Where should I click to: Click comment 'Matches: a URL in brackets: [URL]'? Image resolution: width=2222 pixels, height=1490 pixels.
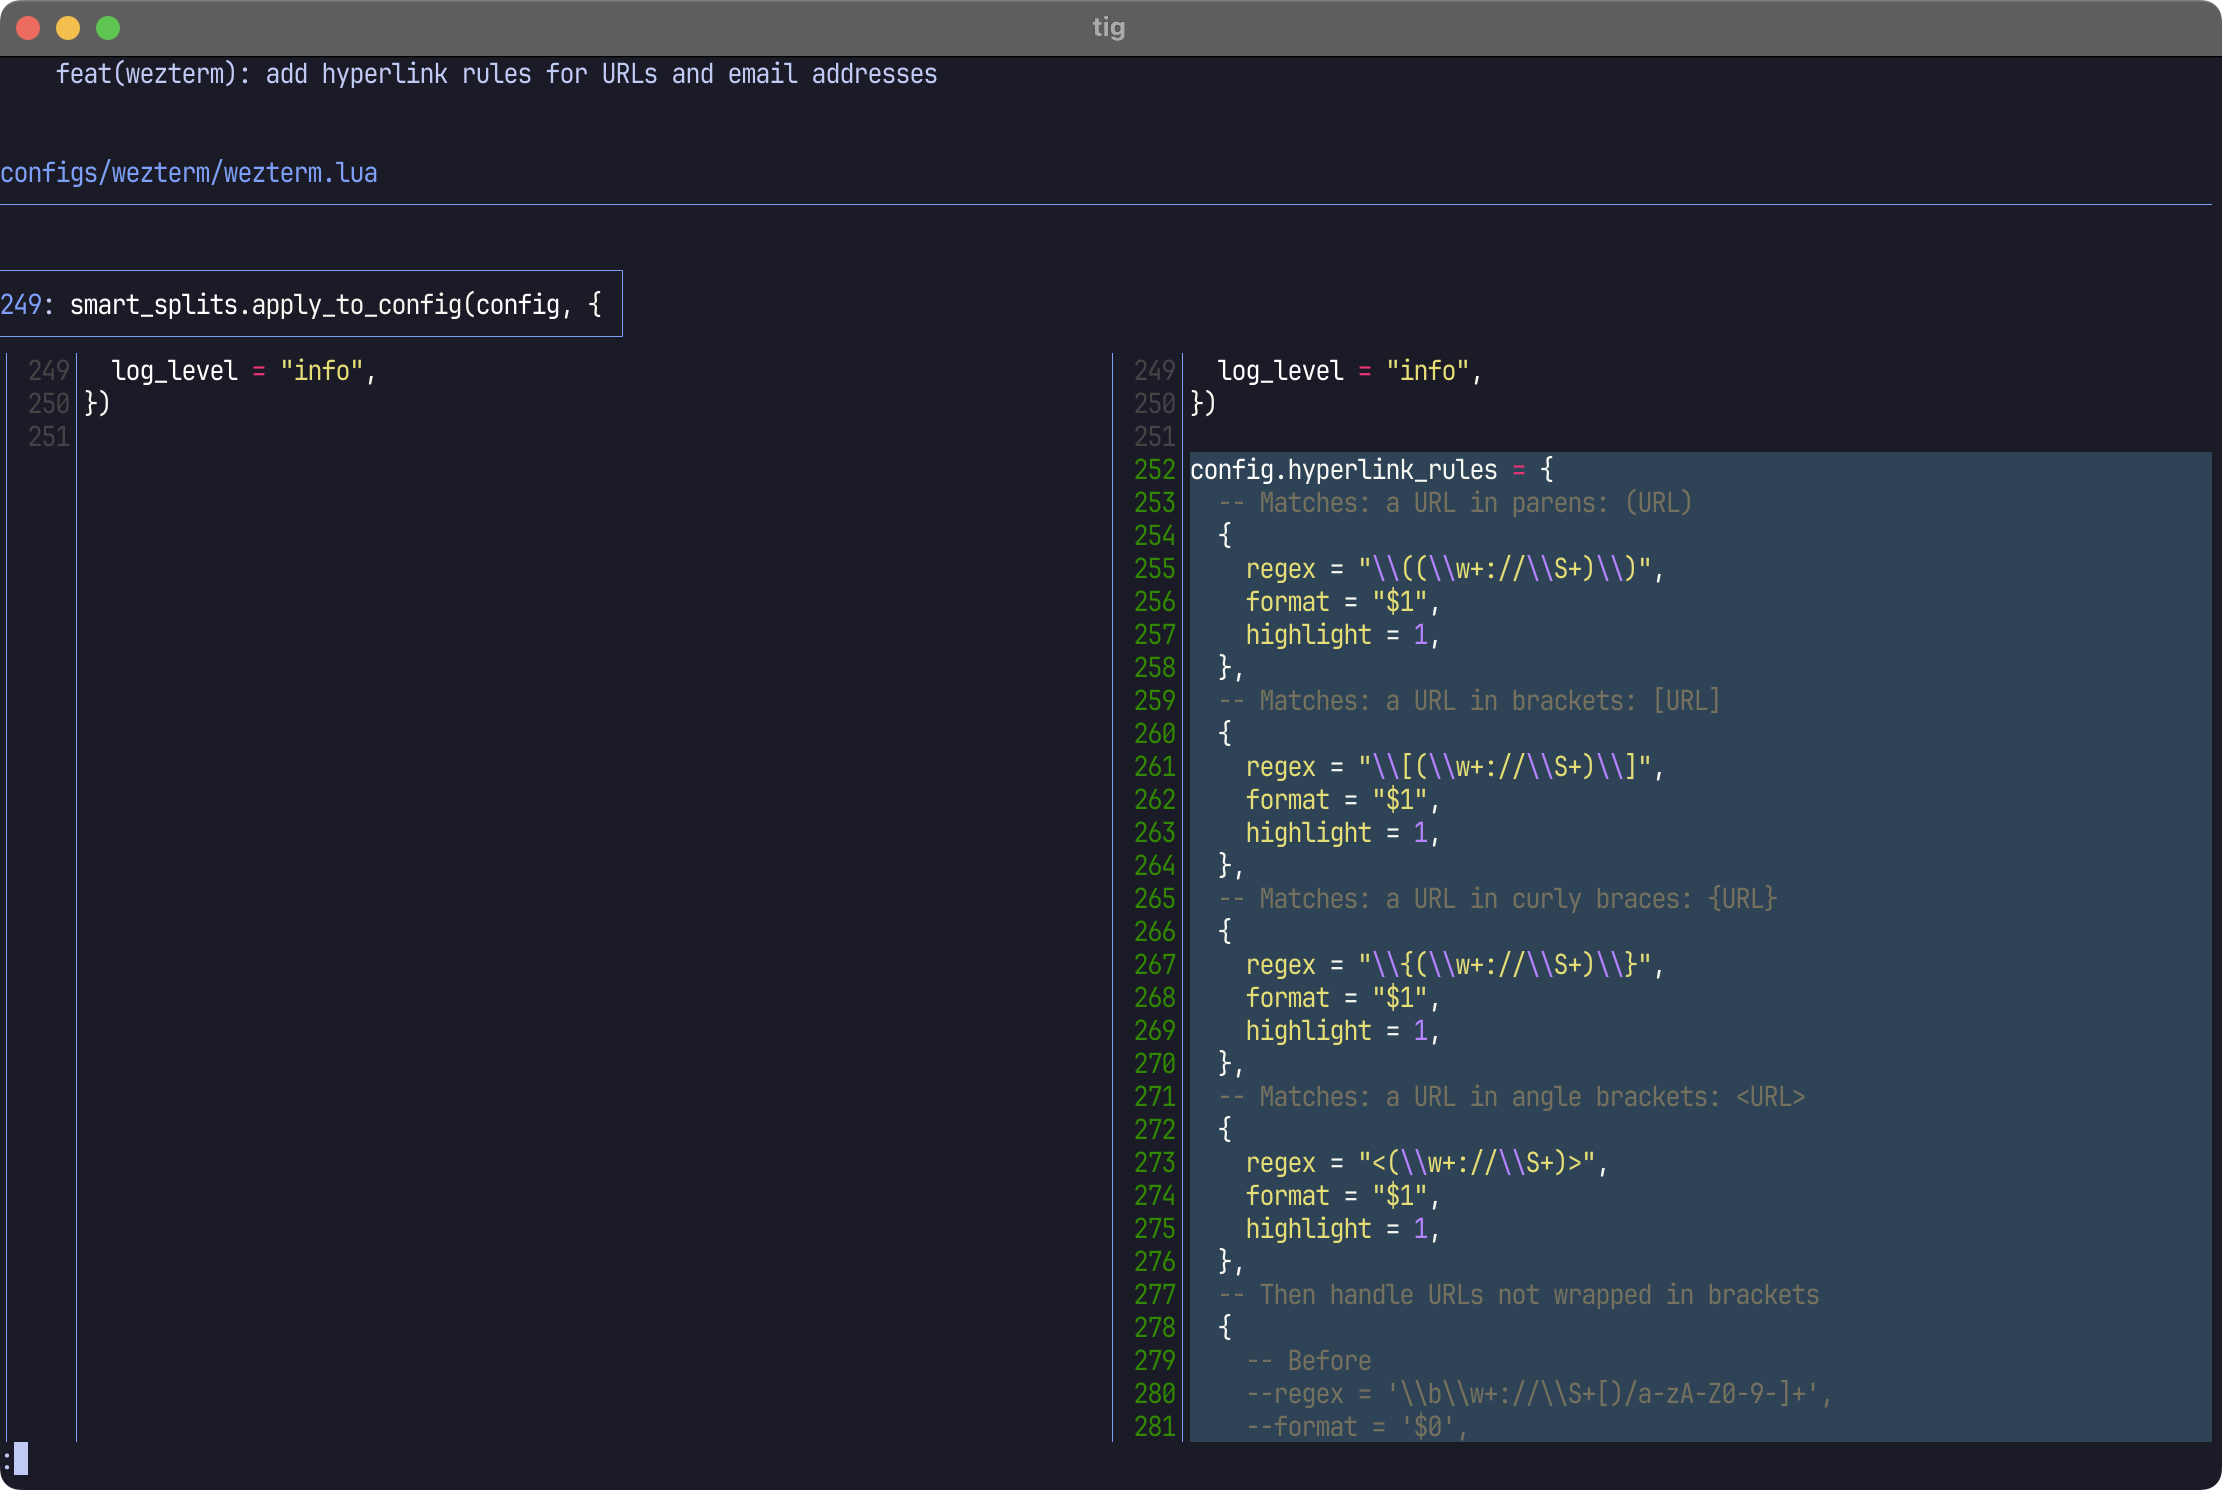1469,701
